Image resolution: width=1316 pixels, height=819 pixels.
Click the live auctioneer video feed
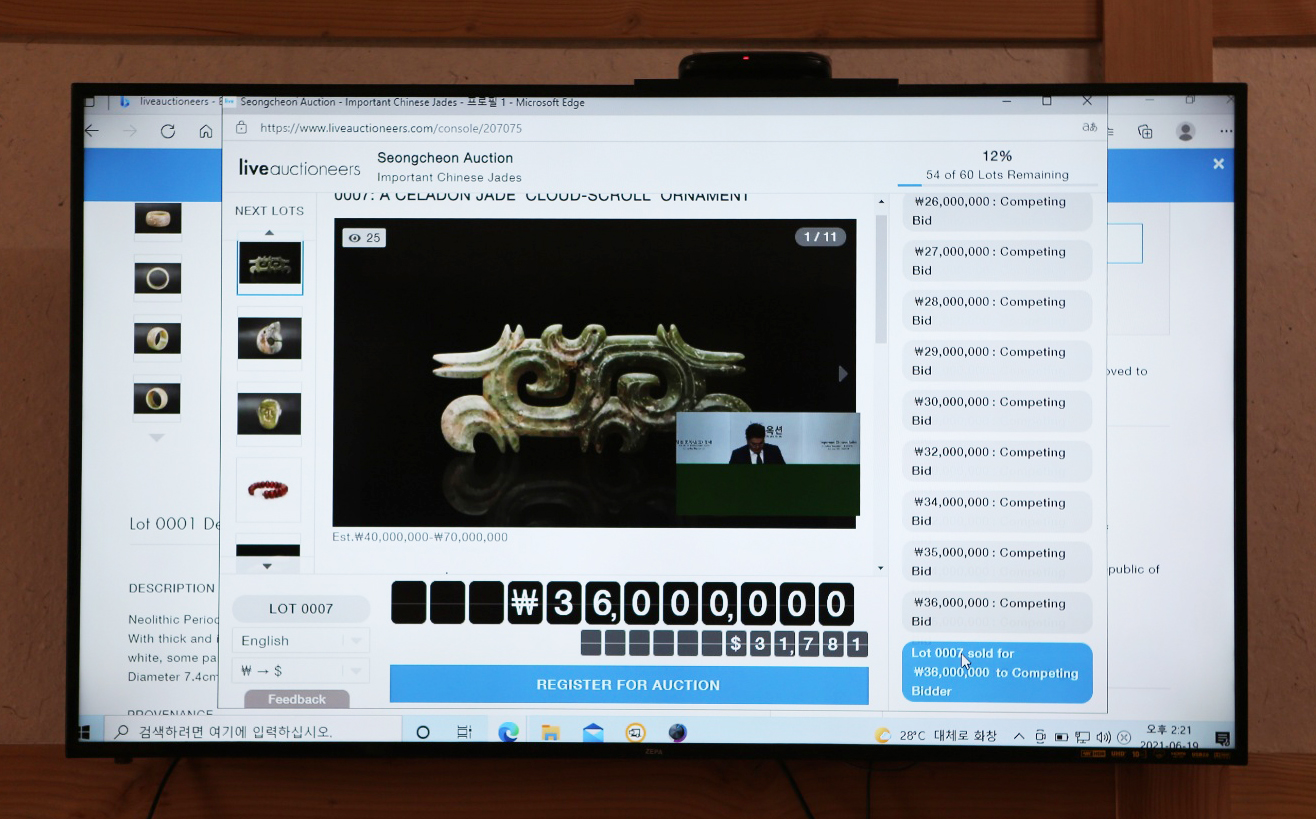point(768,463)
